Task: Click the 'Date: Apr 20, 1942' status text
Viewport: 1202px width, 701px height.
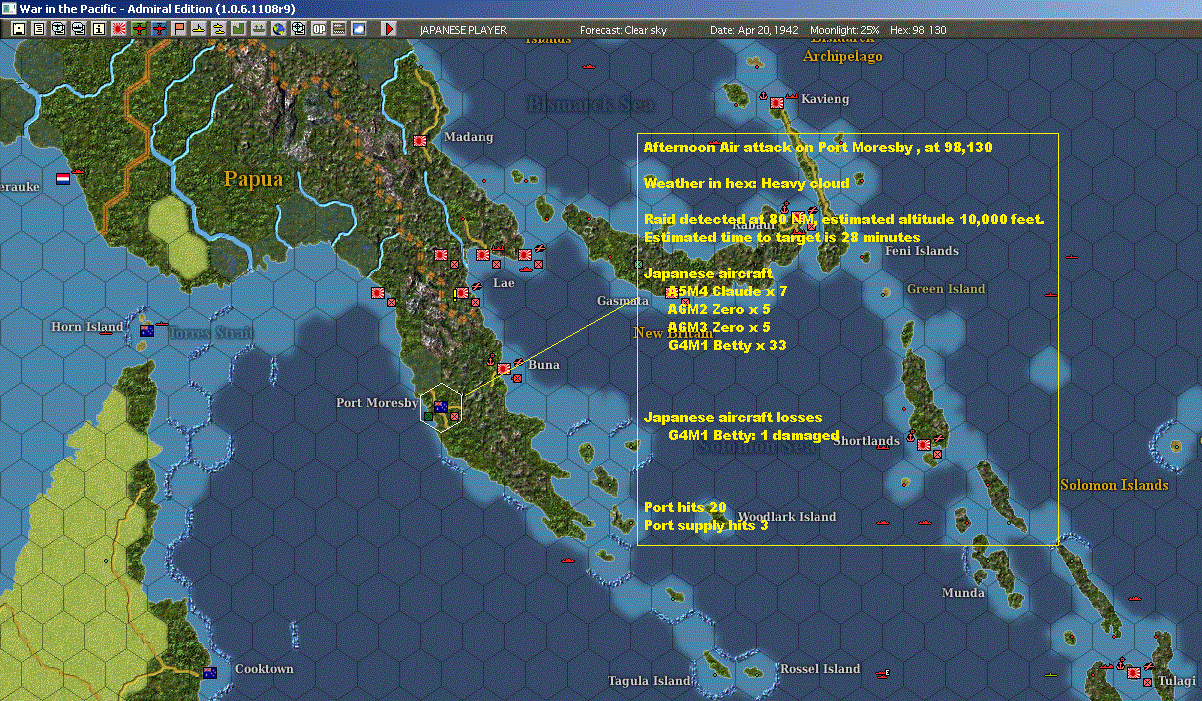Action: tap(754, 30)
